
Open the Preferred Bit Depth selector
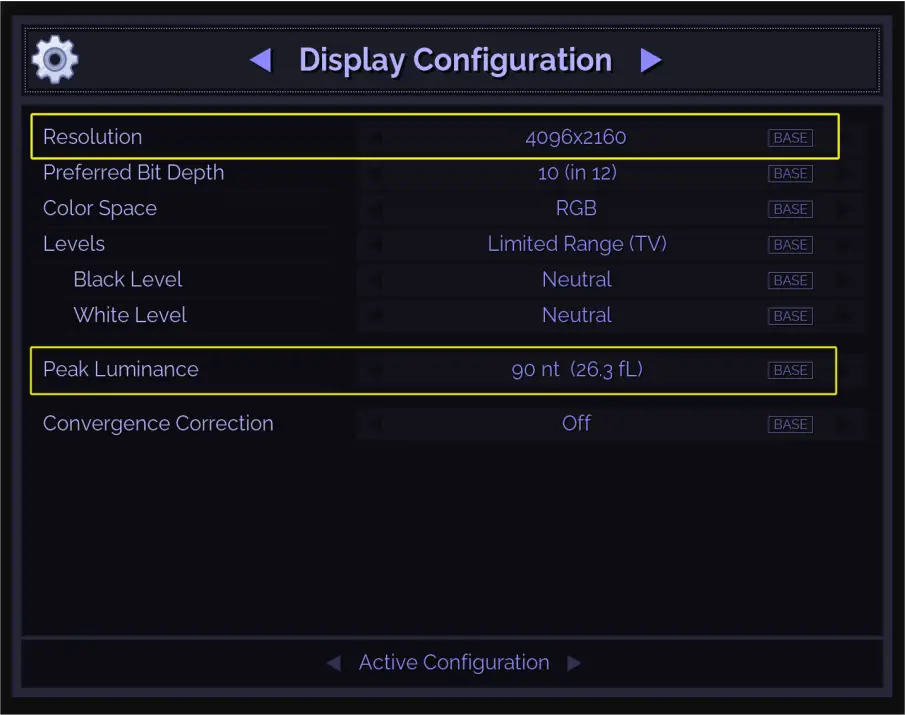click(577, 173)
